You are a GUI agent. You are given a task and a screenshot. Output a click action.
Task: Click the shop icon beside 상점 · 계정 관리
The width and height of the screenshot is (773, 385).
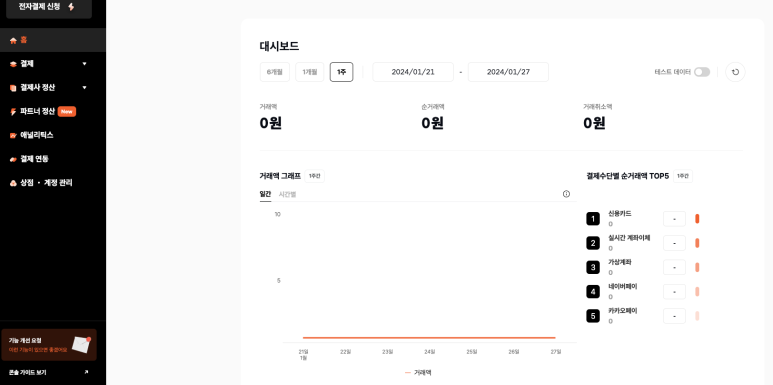(13, 183)
